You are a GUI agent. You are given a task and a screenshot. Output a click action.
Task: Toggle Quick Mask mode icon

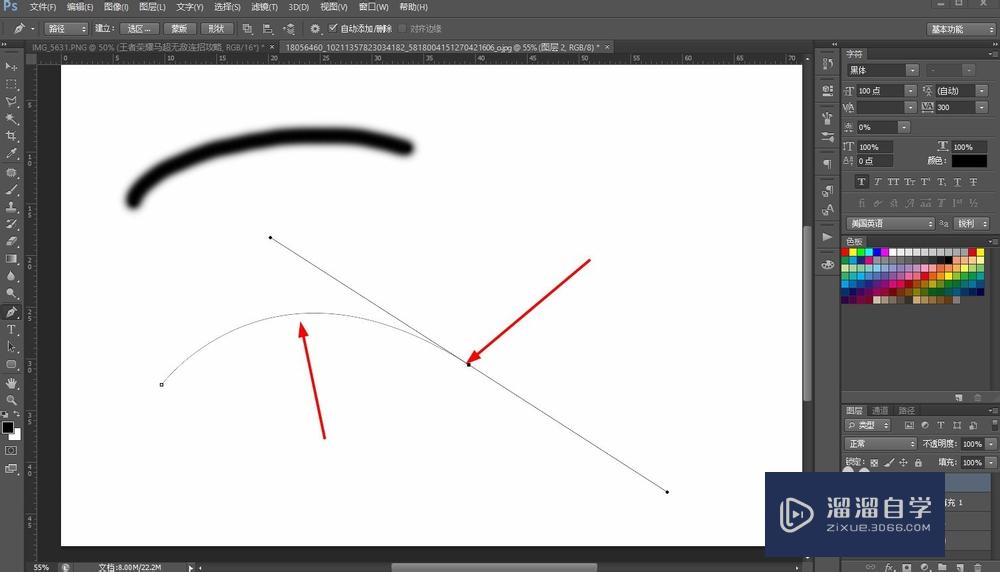click(x=11, y=450)
